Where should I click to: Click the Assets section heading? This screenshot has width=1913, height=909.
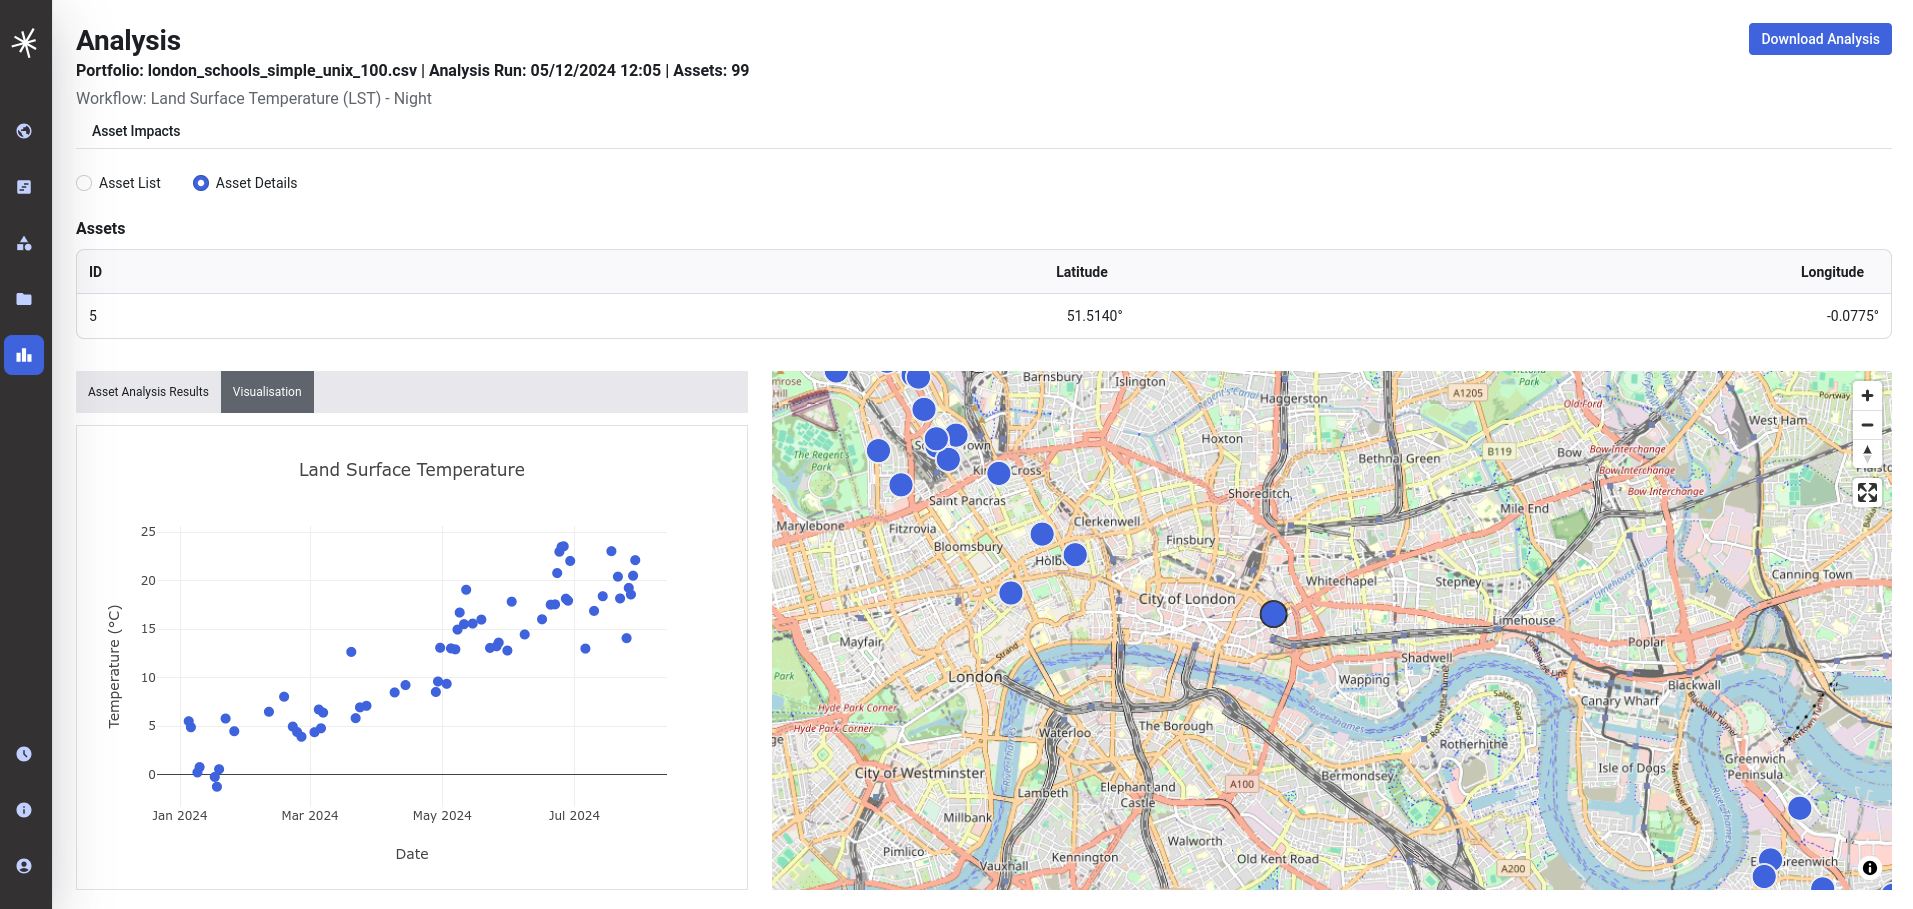[101, 229]
